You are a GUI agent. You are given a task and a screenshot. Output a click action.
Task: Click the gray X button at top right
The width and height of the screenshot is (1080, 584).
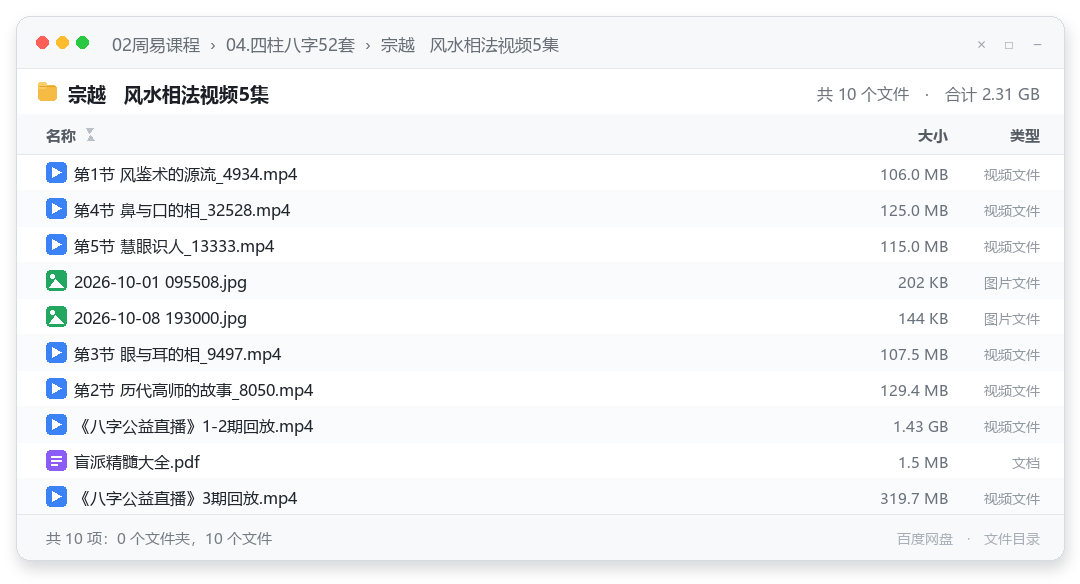coord(982,45)
